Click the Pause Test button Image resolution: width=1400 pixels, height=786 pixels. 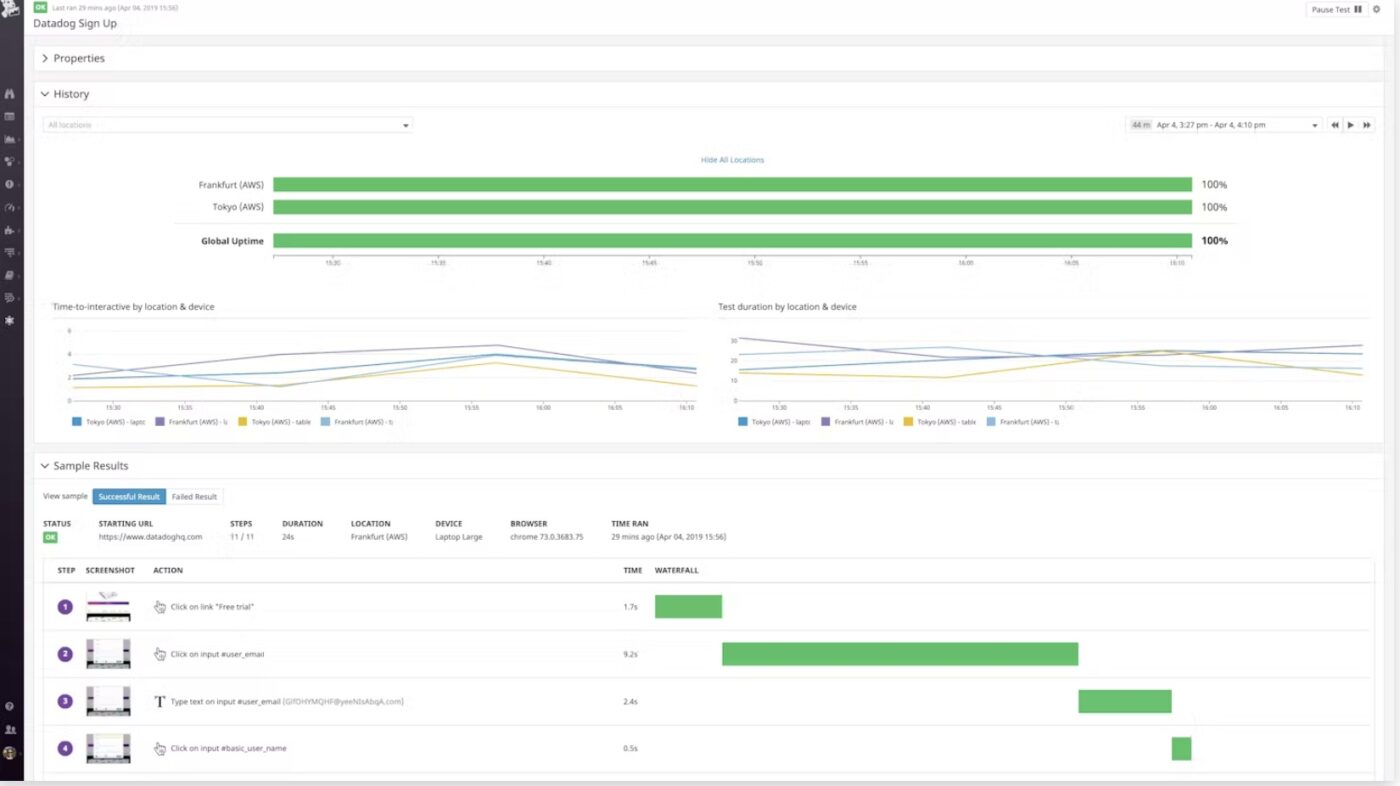click(x=1335, y=10)
